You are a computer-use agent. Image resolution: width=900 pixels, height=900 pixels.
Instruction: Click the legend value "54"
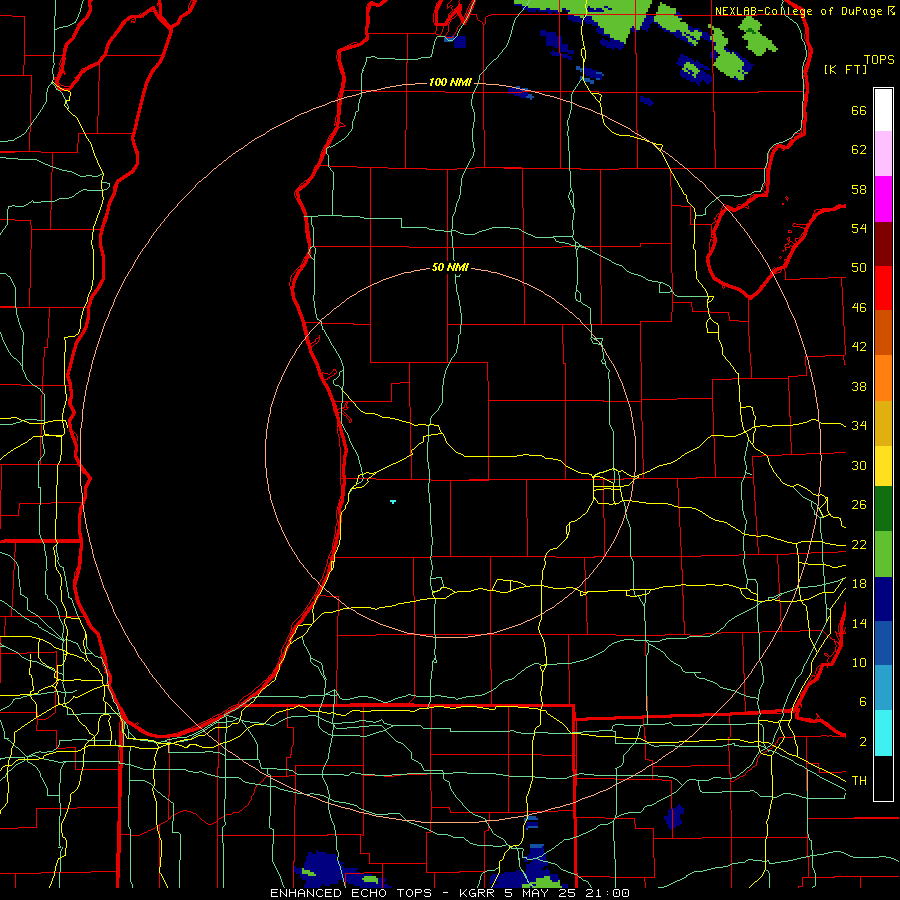(x=859, y=228)
